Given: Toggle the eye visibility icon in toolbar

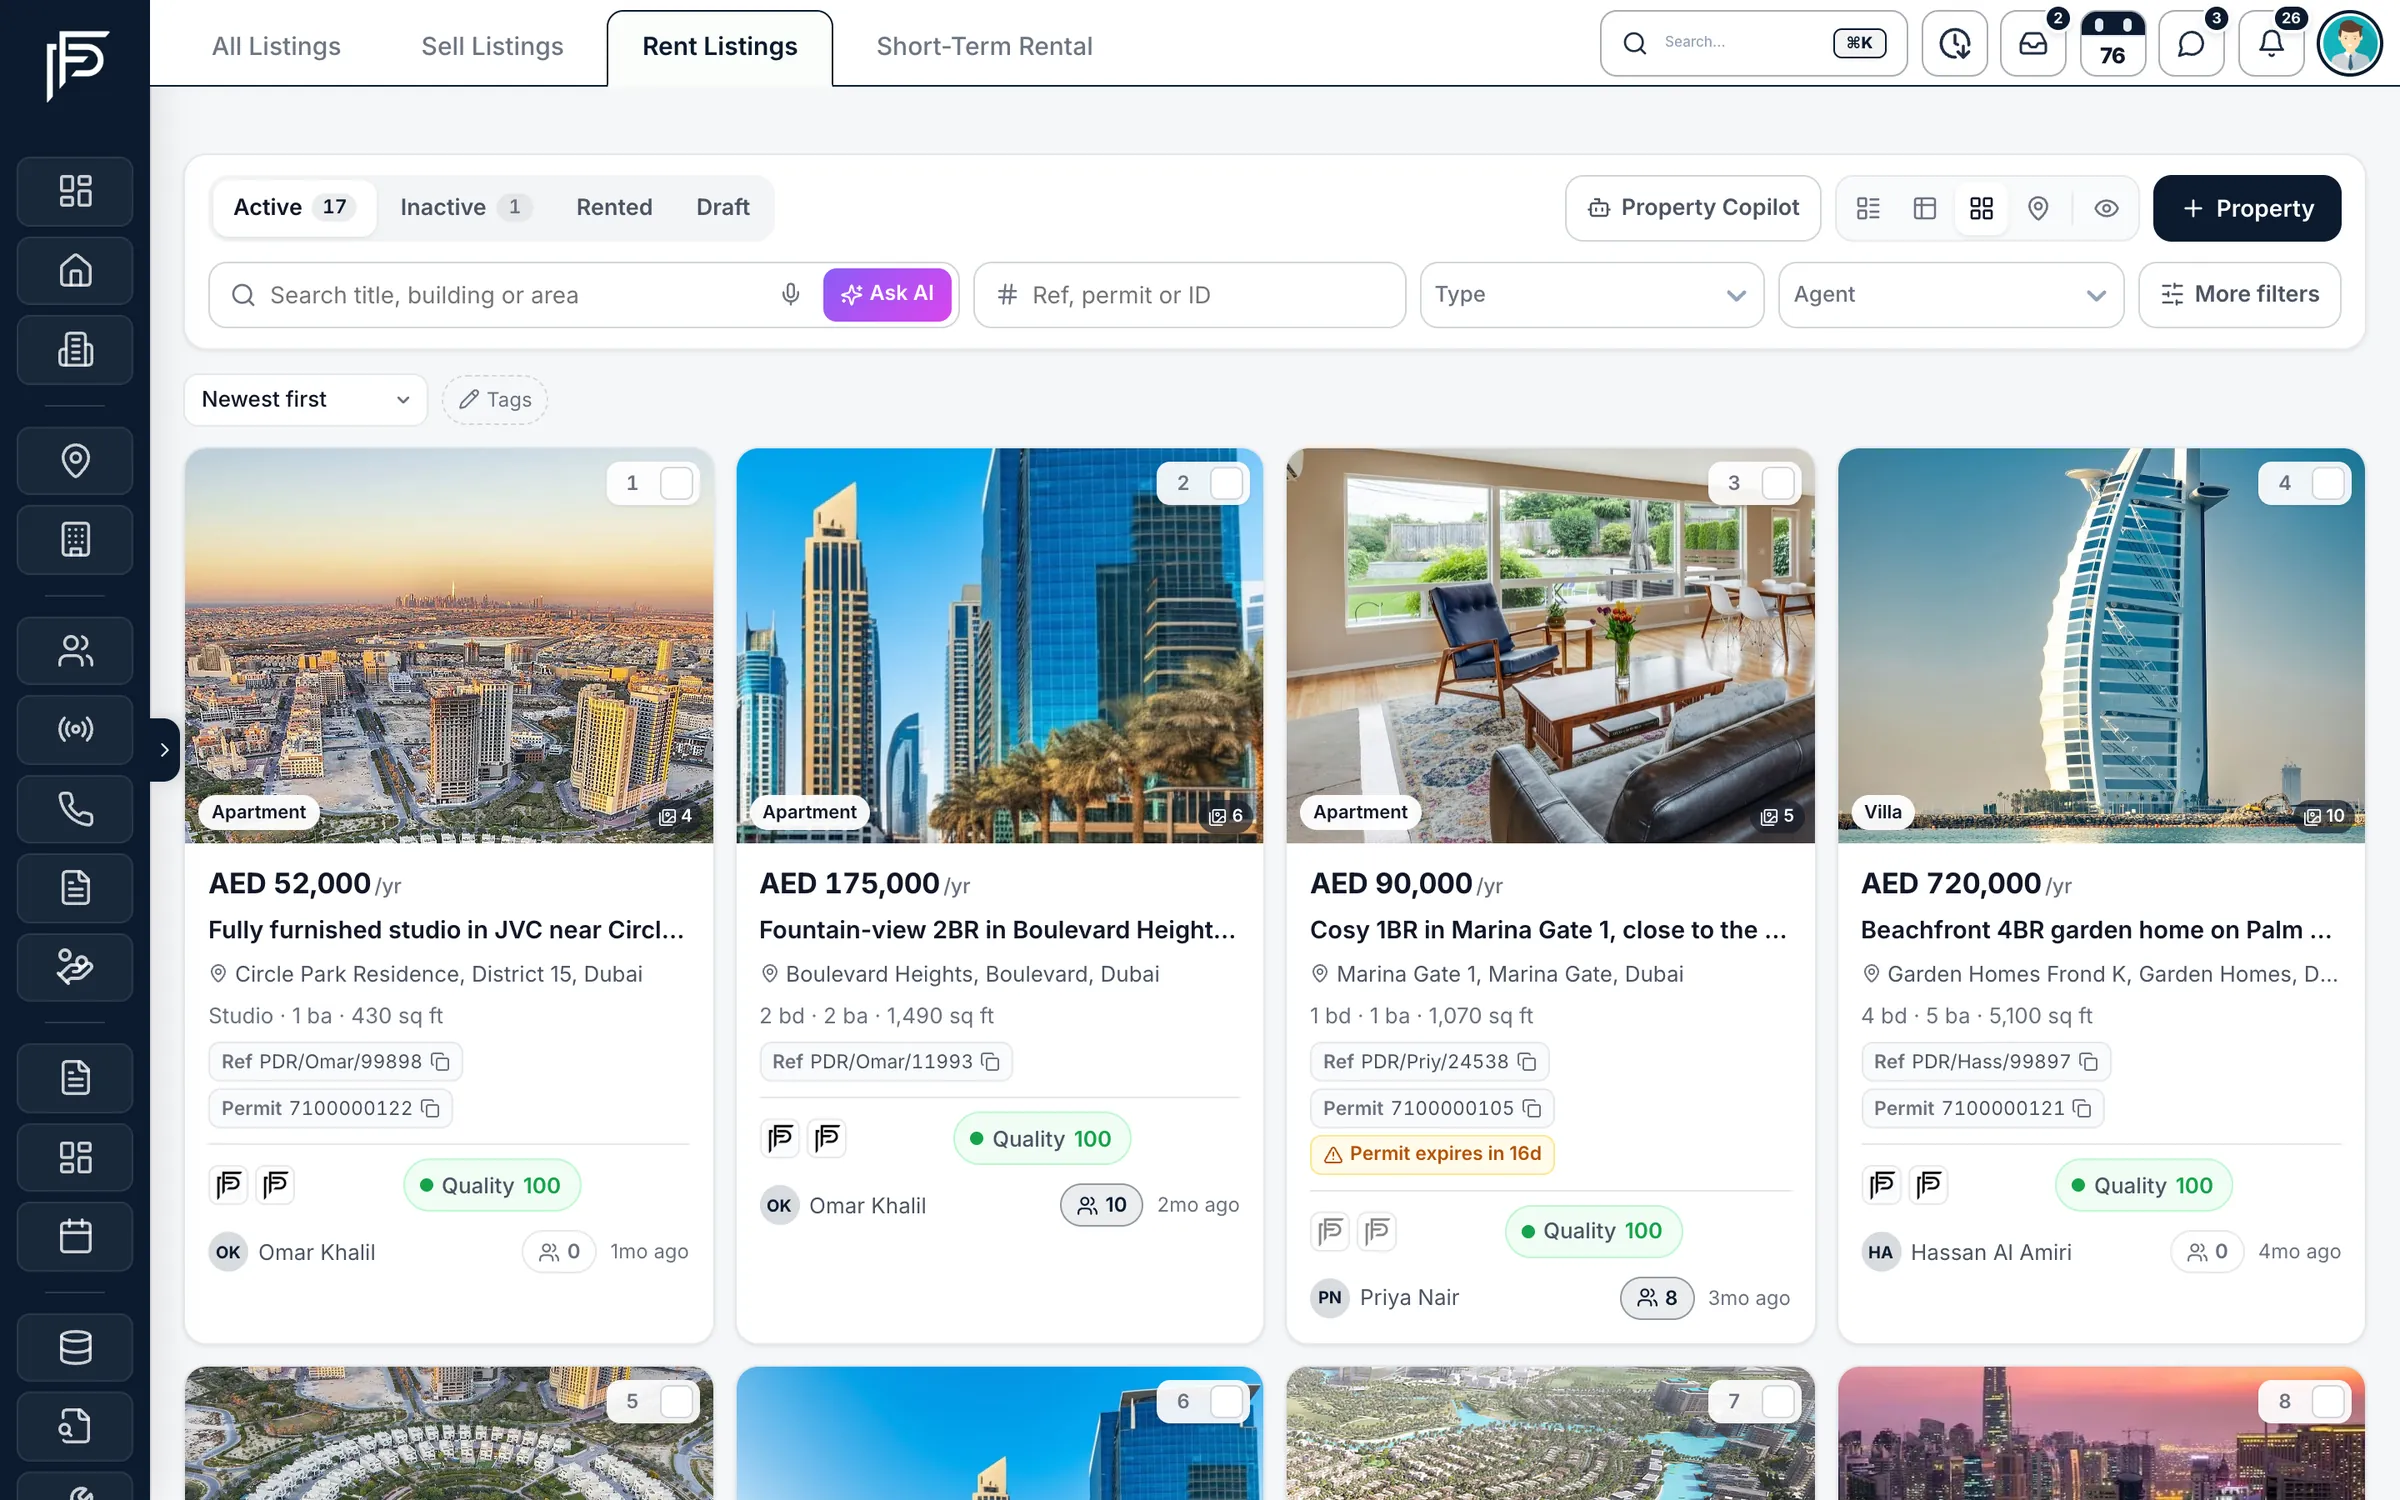Looking at the screenshot, I should pyautogui.click(x=2106, y=208).
